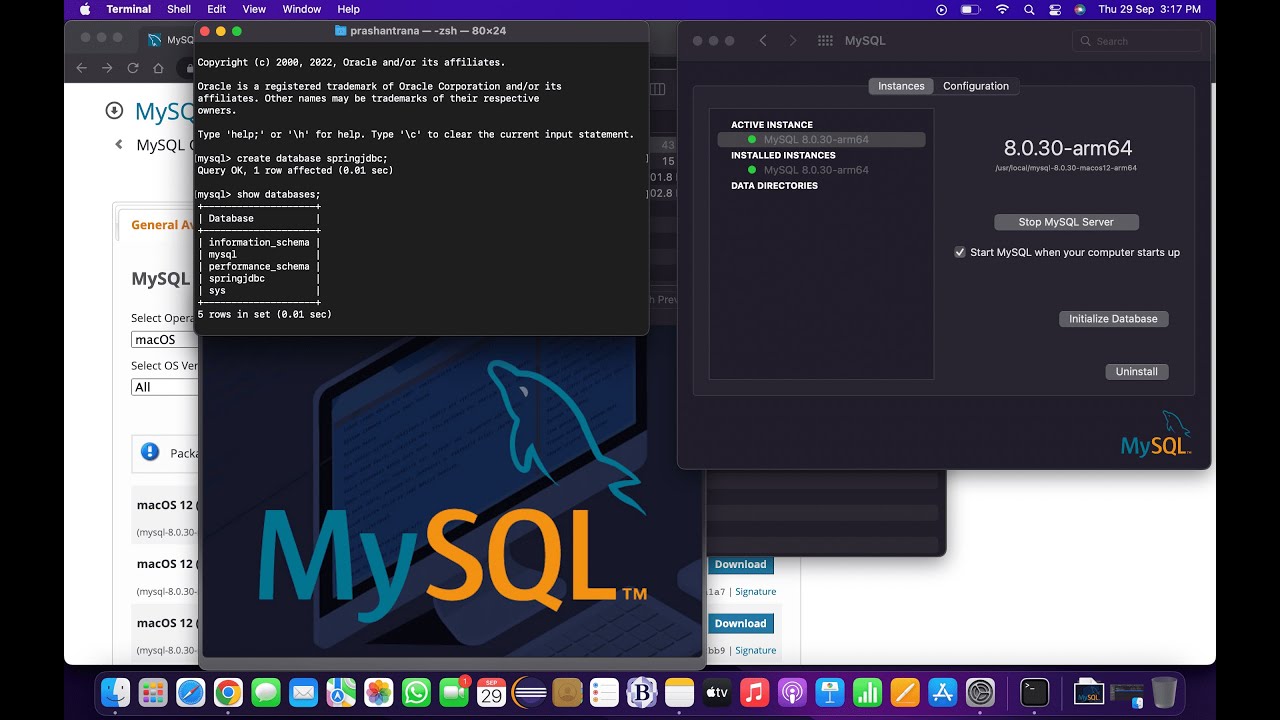
Task: Open Wi-Fi status in menu bar
Action: [1001, 9]
